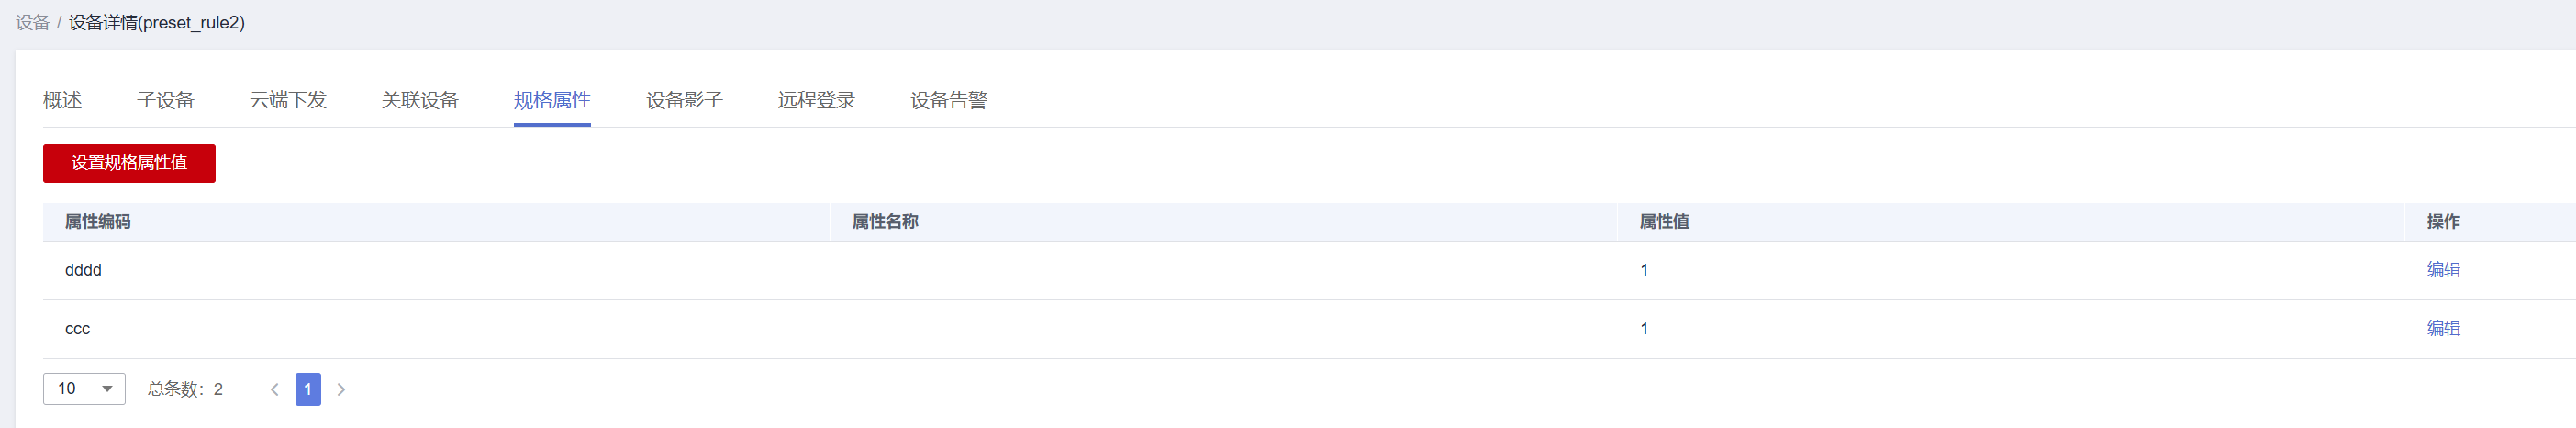Open the 子设备 tab
Viewport: 2576px width, 428px height.
tap(165, 100)
